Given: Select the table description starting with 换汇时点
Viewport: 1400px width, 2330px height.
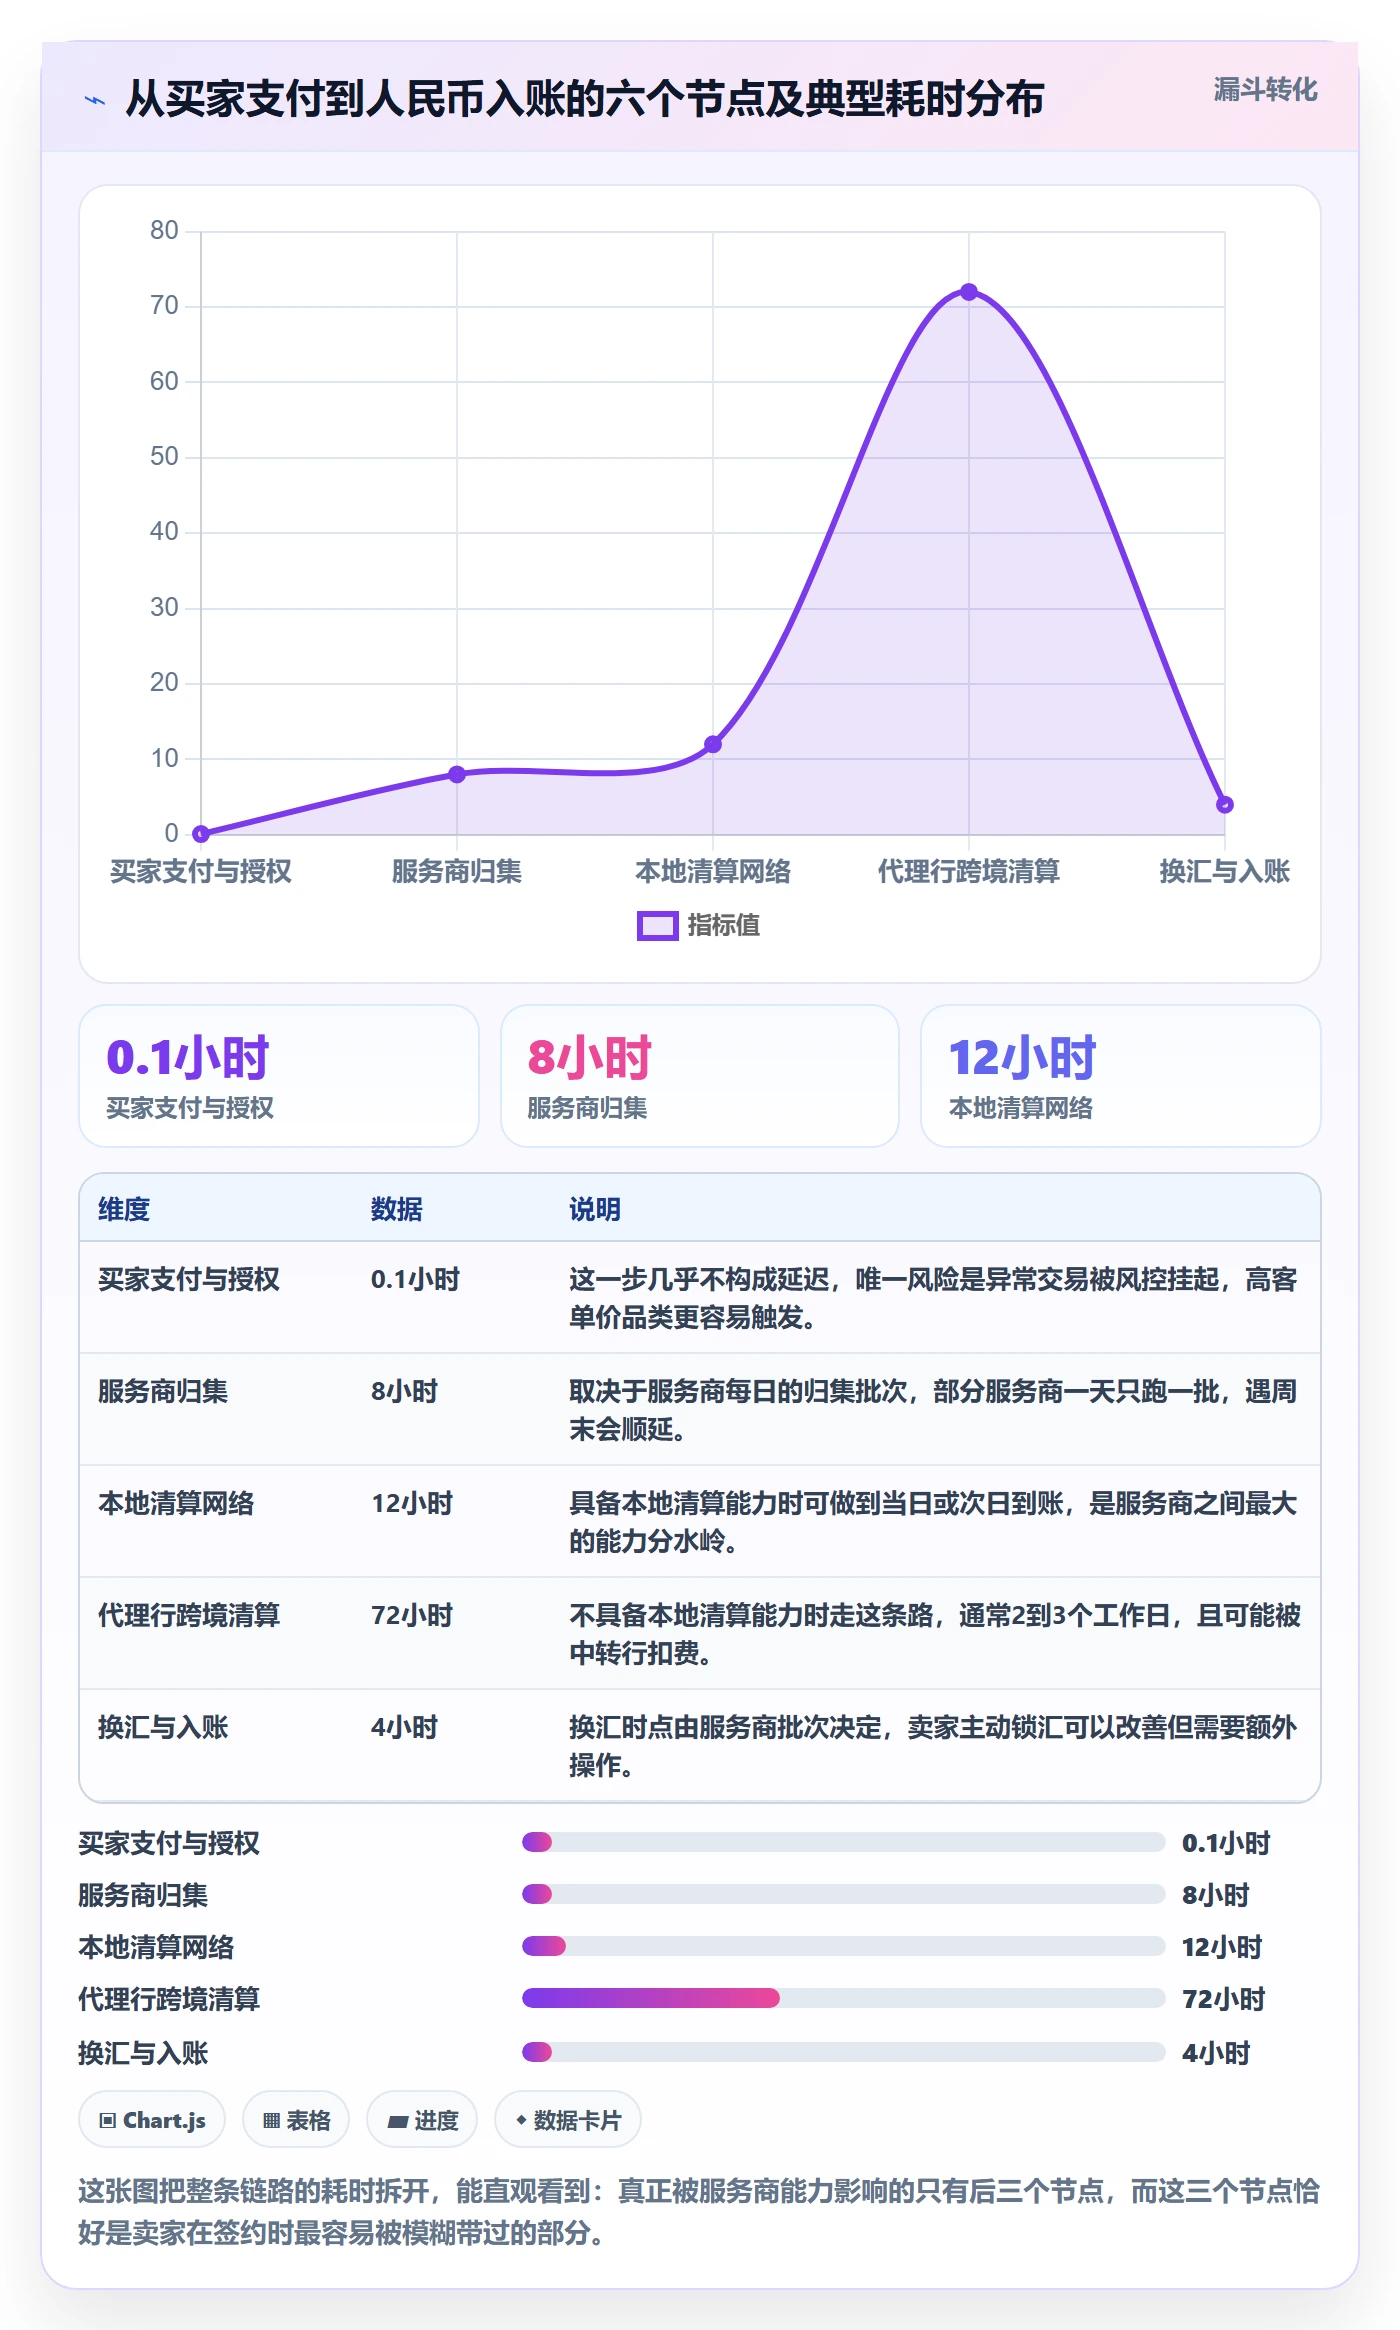Looking at the screenshot, I should coord(934,1746).
